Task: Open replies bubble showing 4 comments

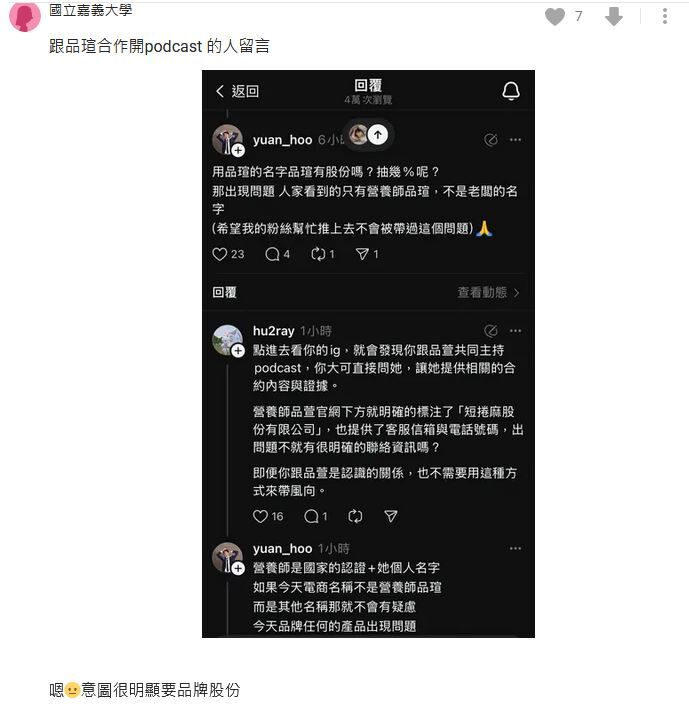Action: 278,254
